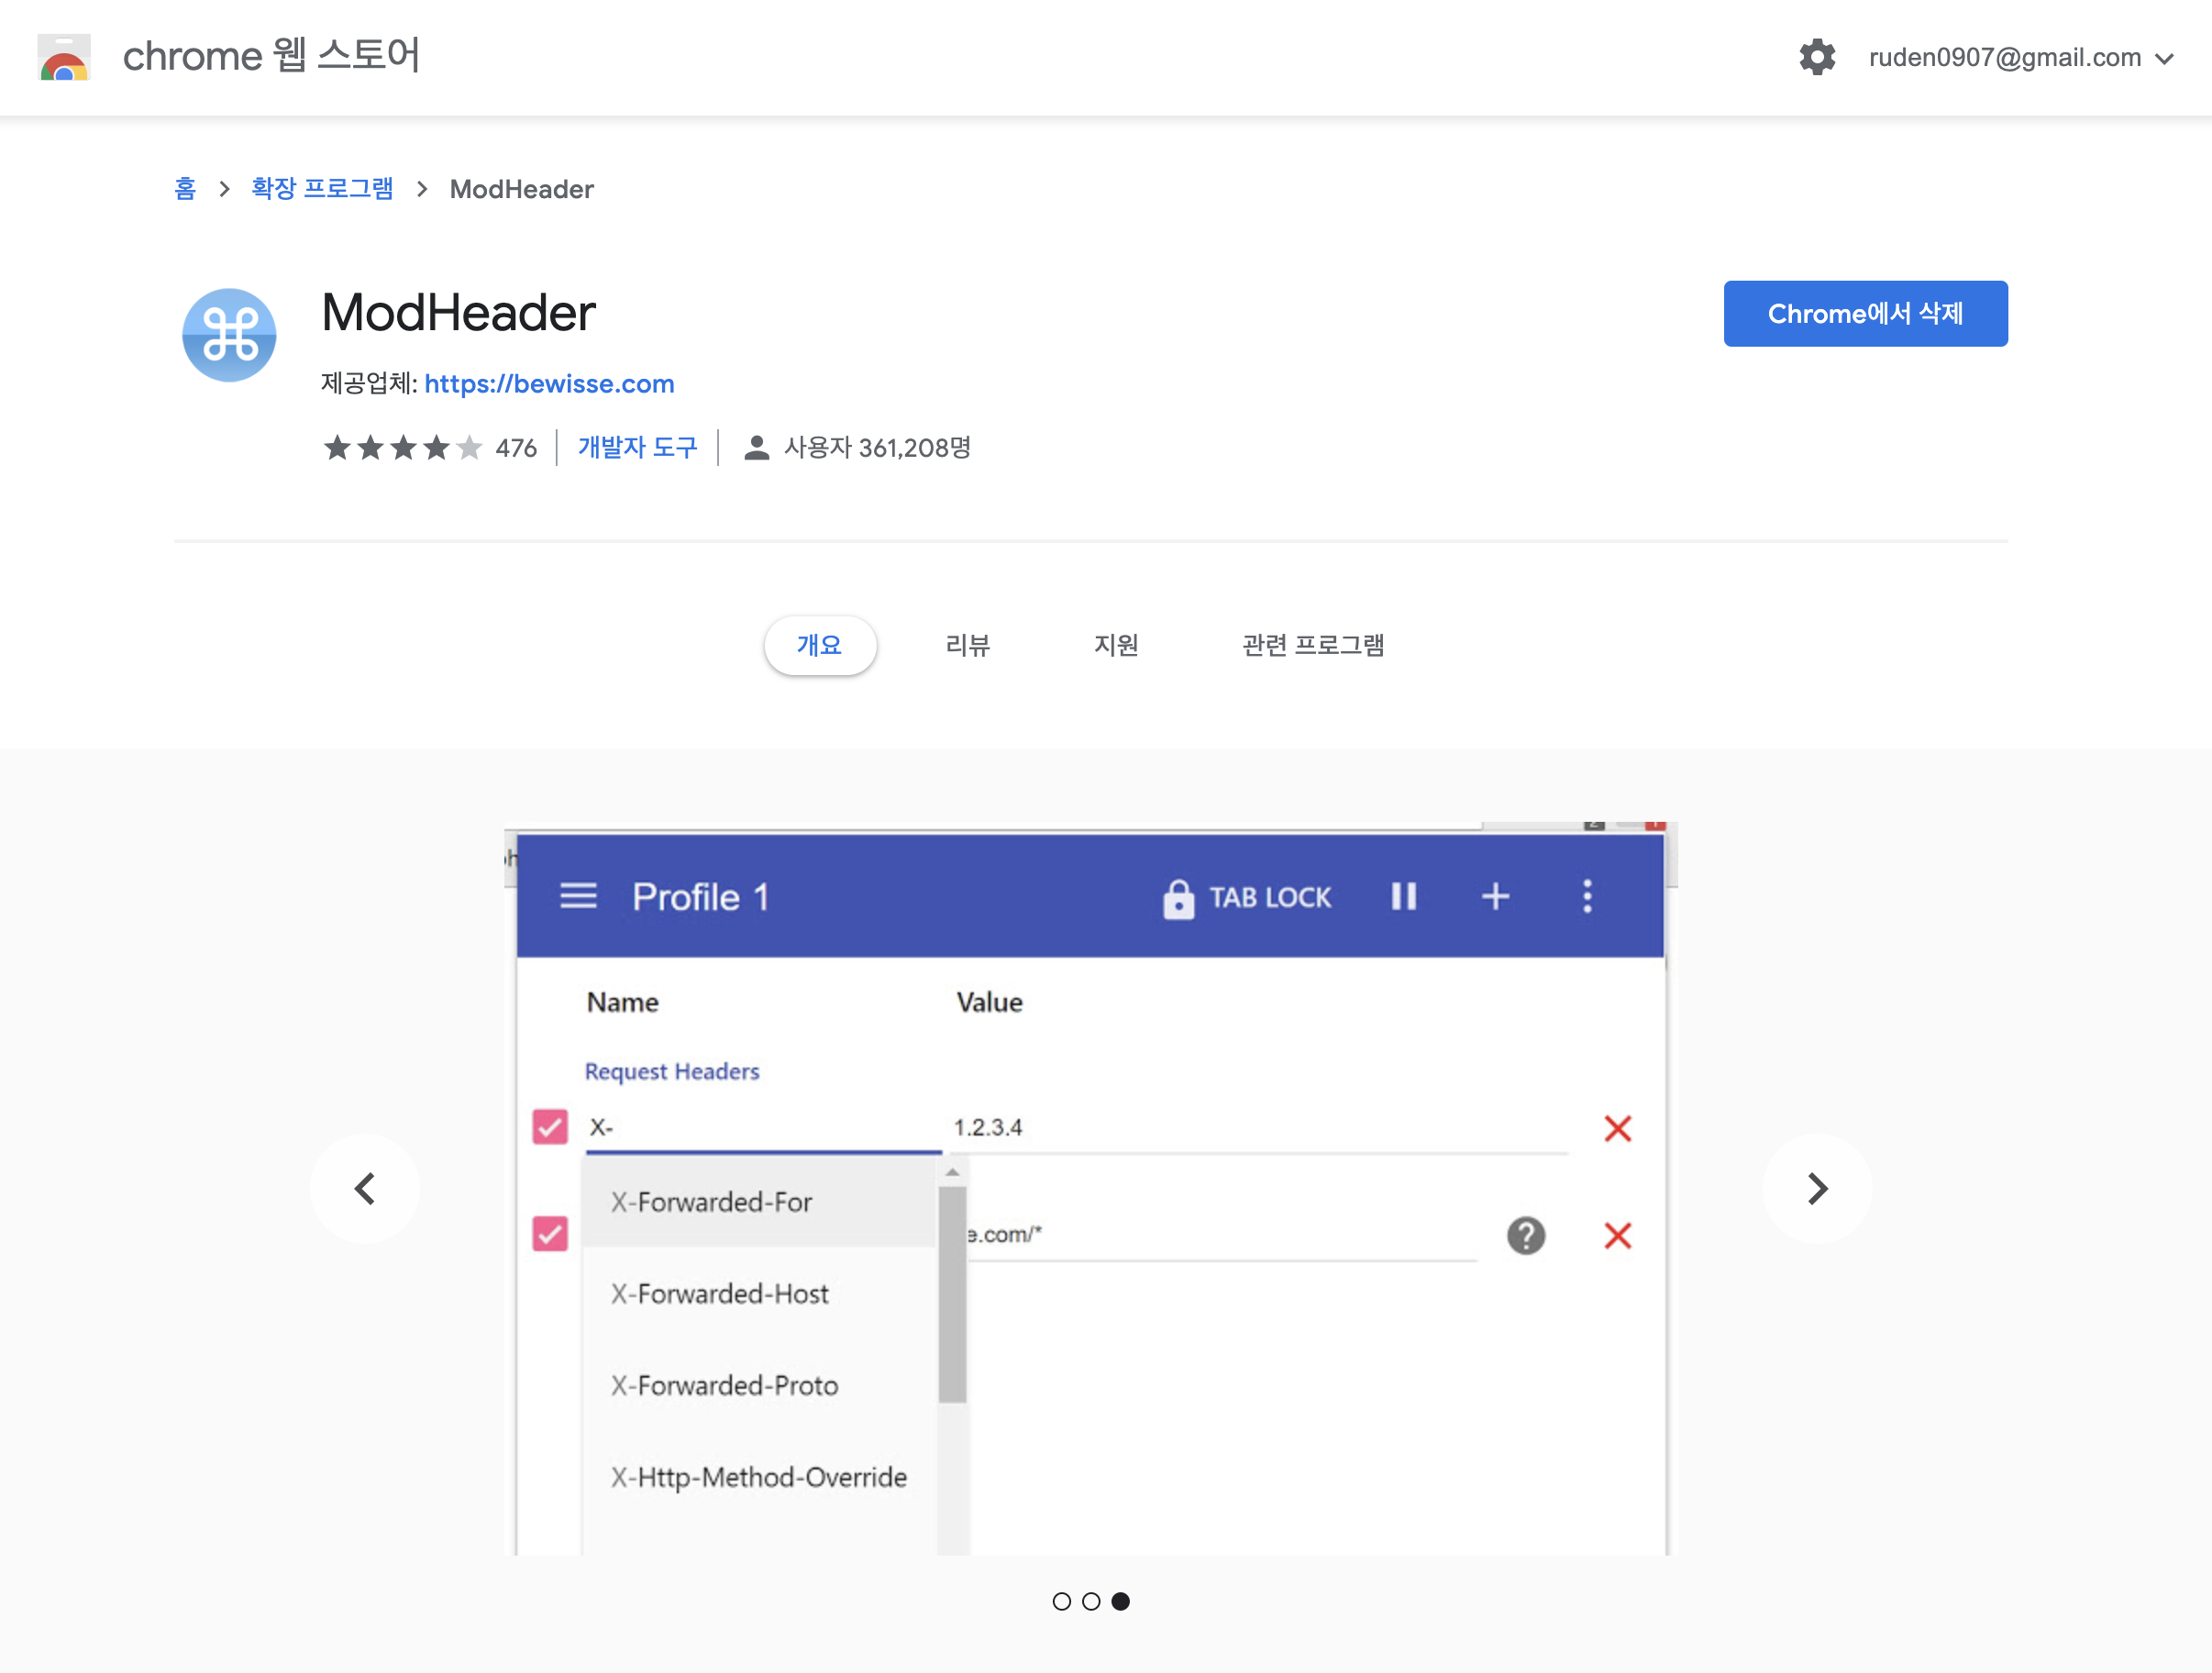The image size is (2212, 1673).
Task: Click the ModHeader screenshot preview image
Action: [x=1090, y=1188]
